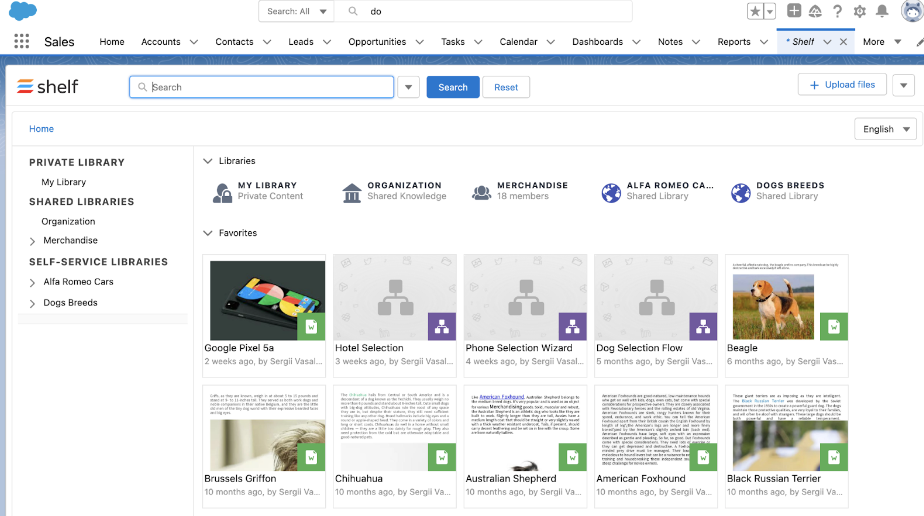
Task: Open the user profile avatar
Action: coord(912,11)
